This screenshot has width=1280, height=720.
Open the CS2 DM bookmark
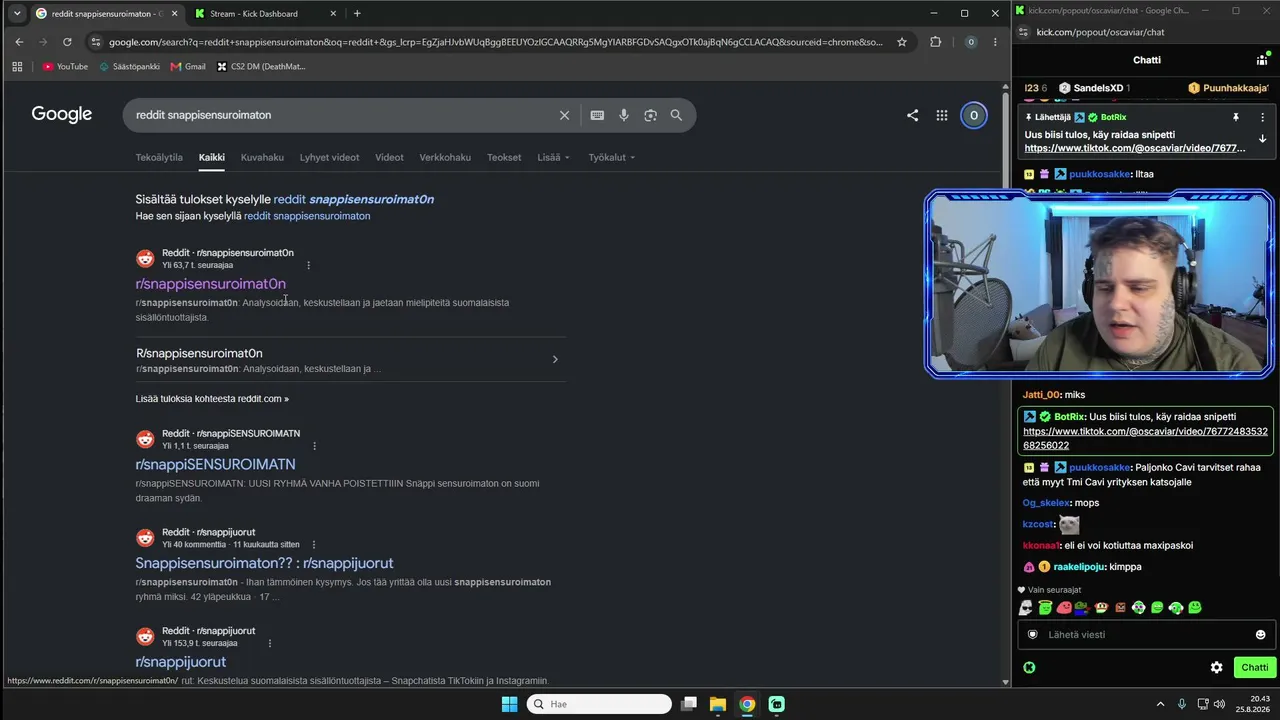point(262,67)
